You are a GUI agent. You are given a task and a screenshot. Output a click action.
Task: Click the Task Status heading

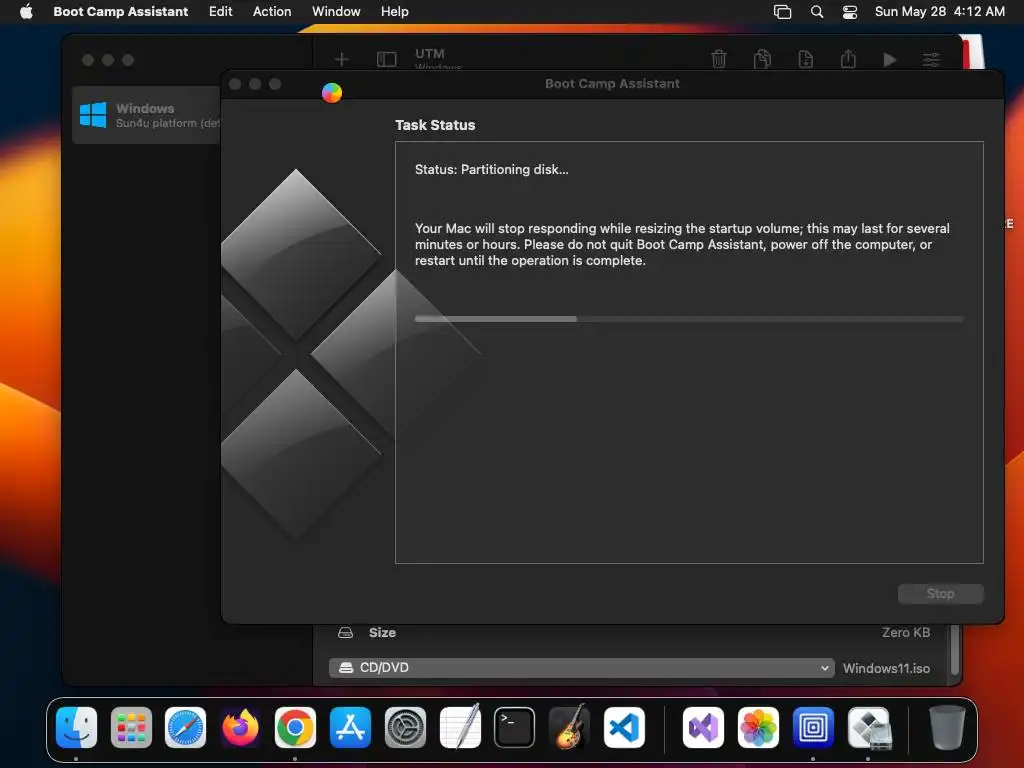(x=435, y=125)
